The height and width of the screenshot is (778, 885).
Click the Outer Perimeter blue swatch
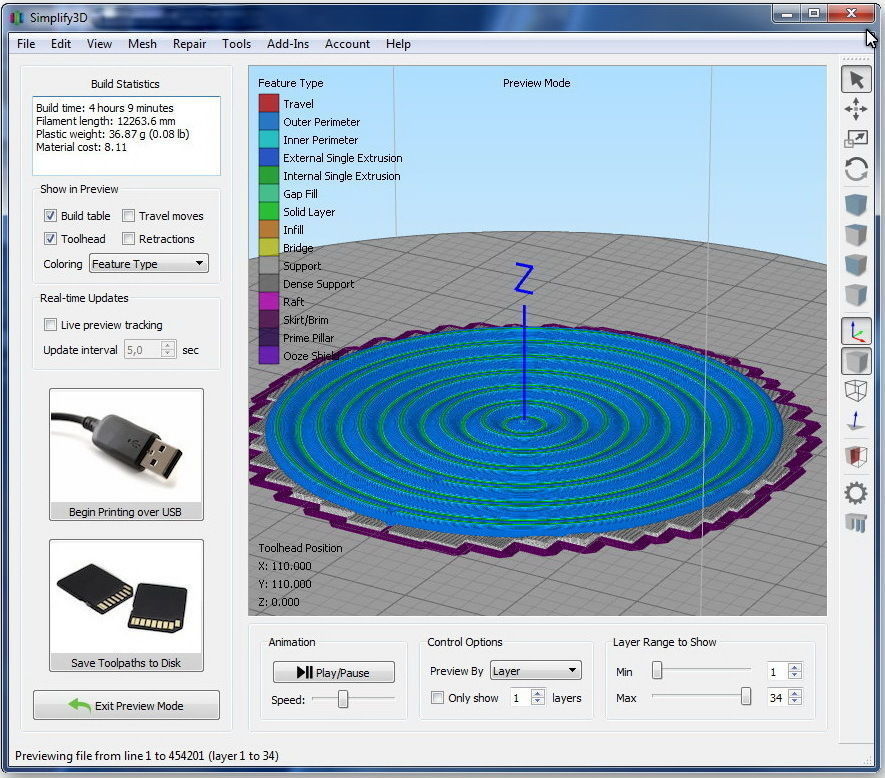pos(269,121)
